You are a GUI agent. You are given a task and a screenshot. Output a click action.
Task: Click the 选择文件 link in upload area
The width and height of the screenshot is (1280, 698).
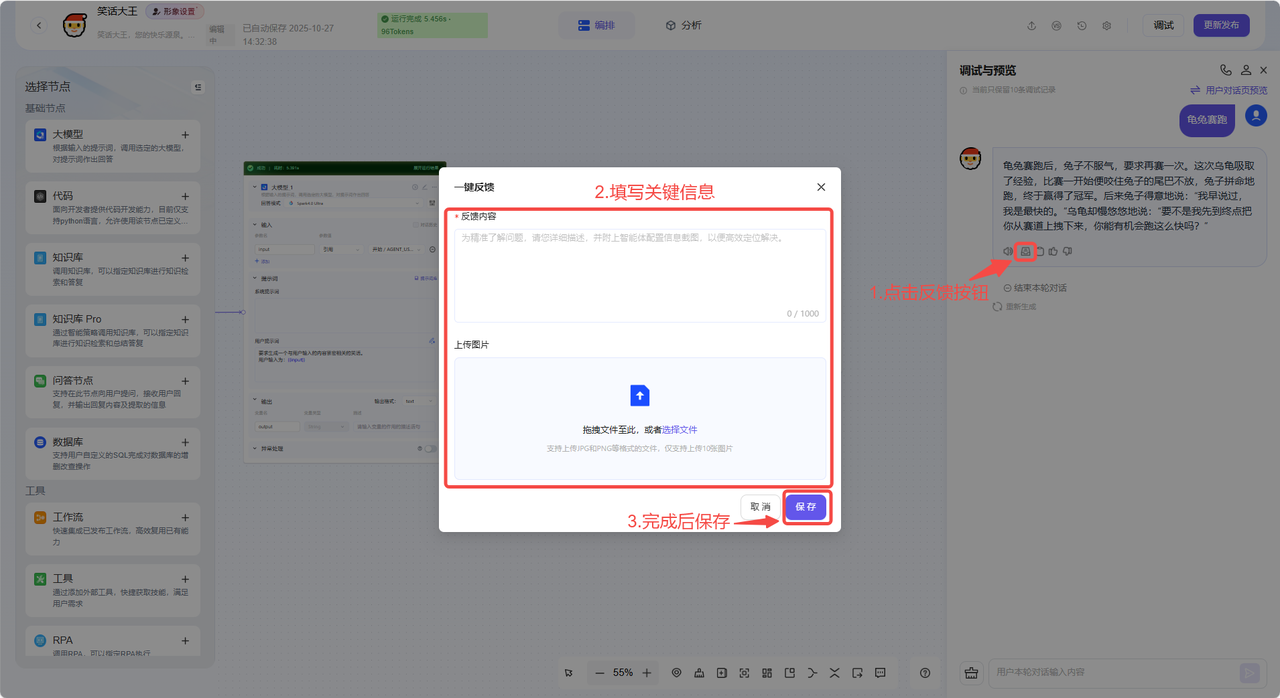pos(679,430)
